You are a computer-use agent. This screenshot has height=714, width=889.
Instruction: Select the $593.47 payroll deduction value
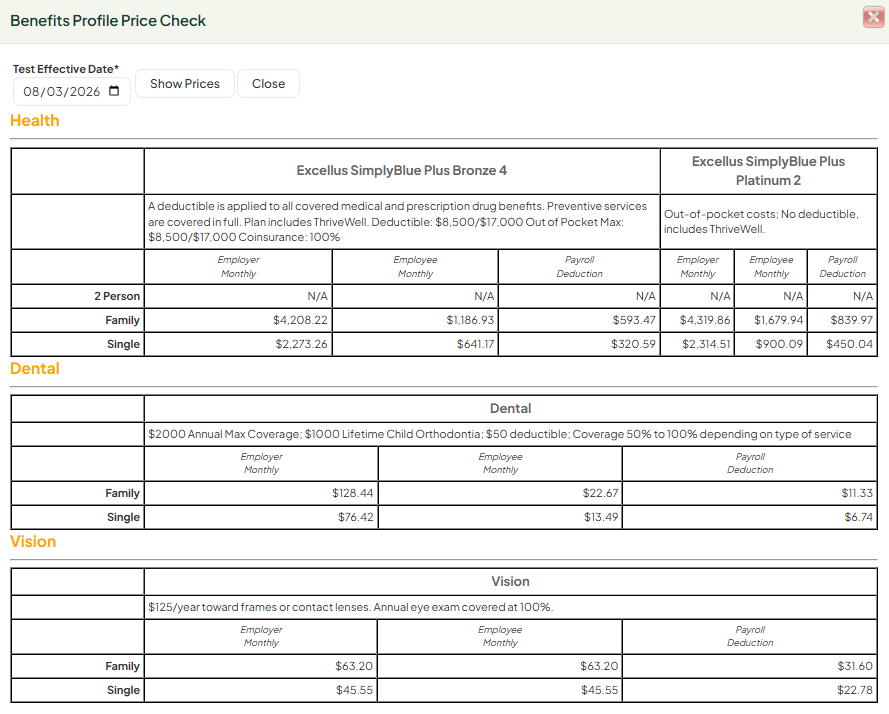pos(634,320)
